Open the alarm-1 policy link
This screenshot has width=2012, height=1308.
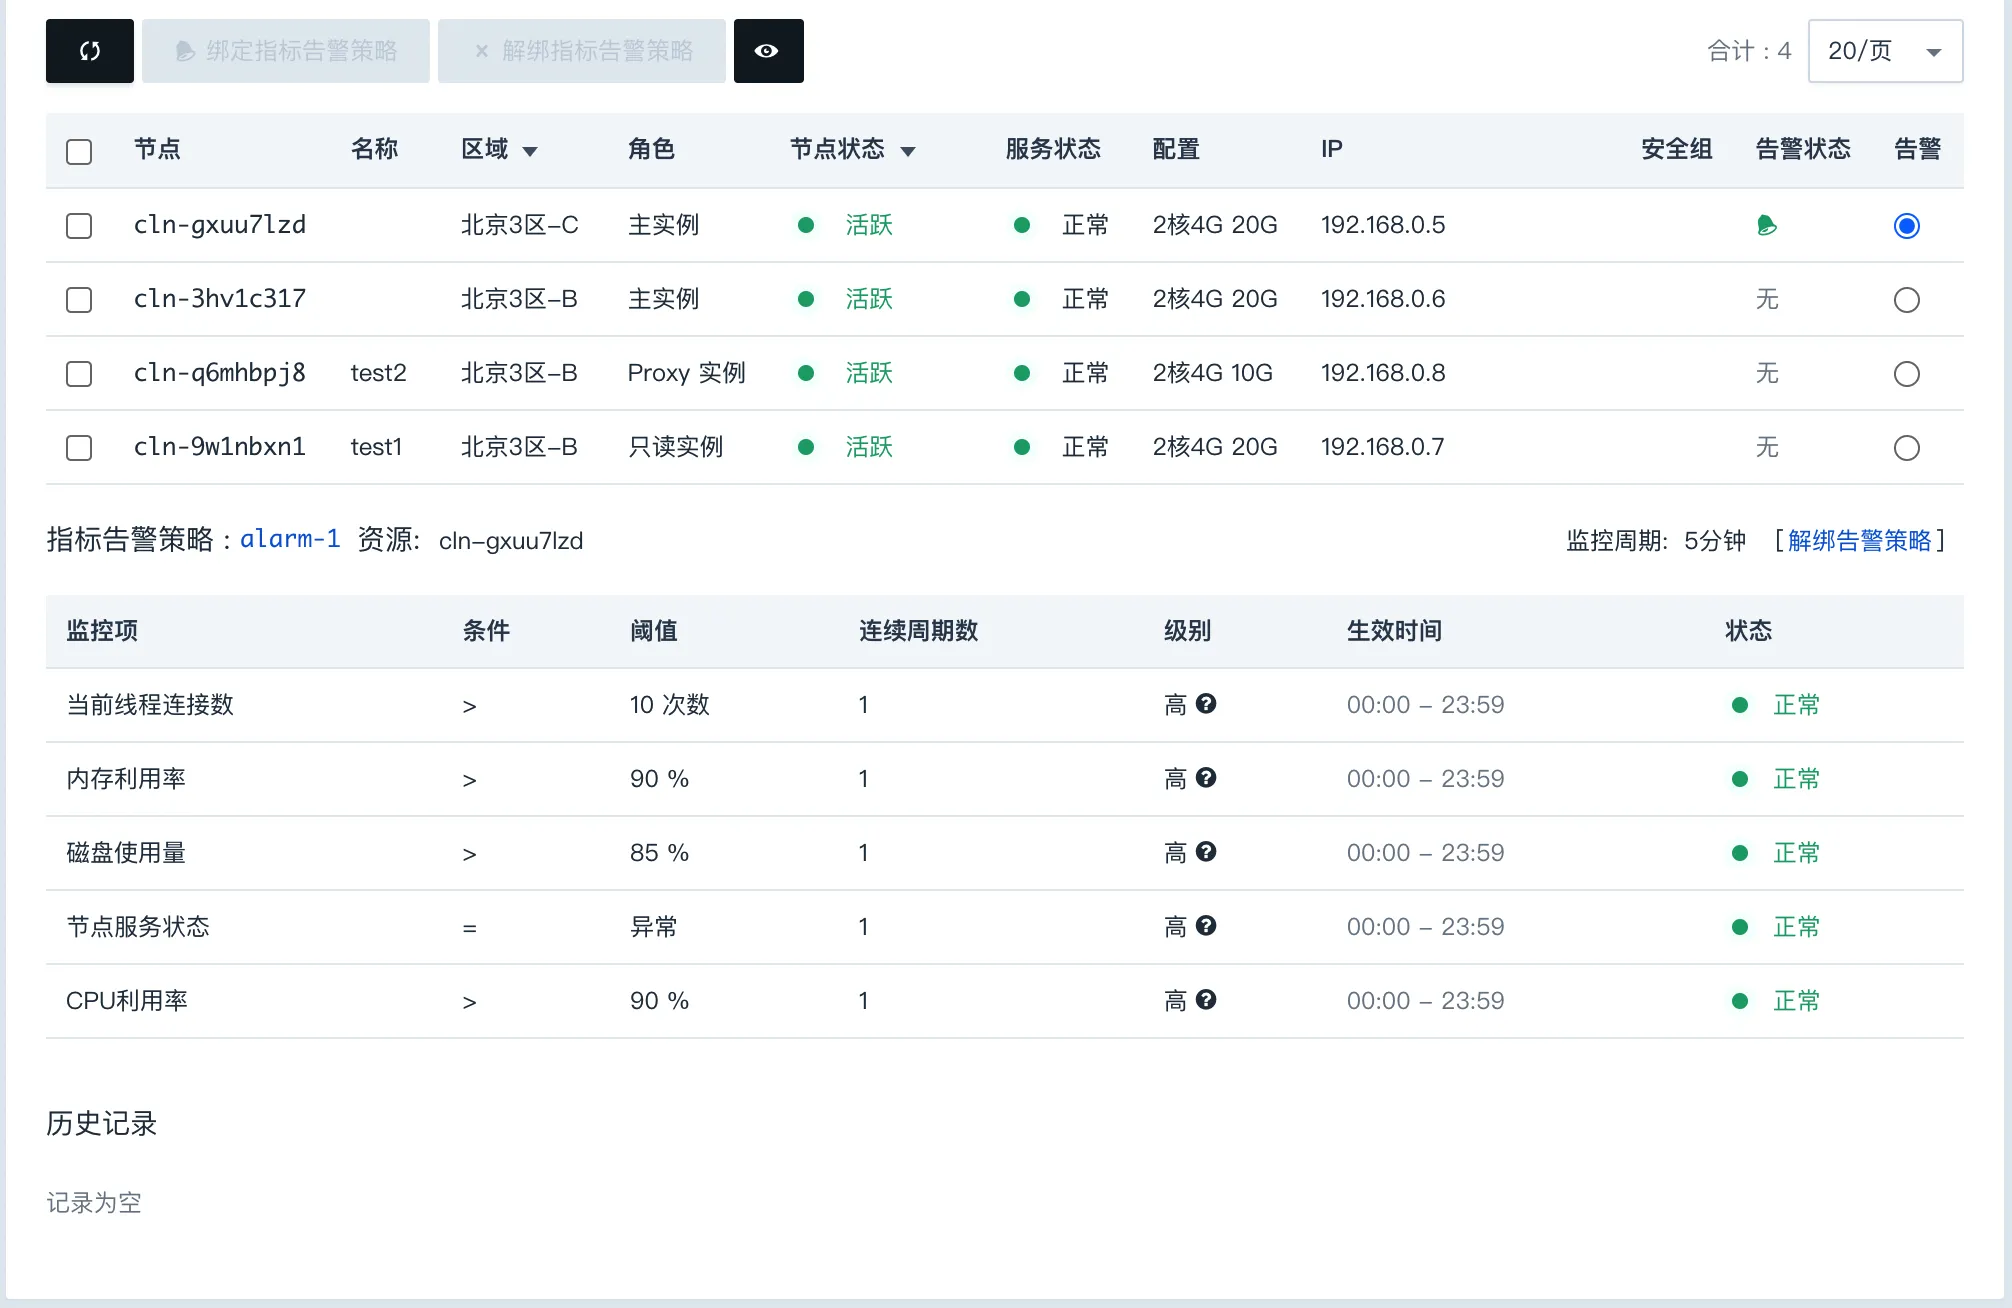[x=290, y=539]
